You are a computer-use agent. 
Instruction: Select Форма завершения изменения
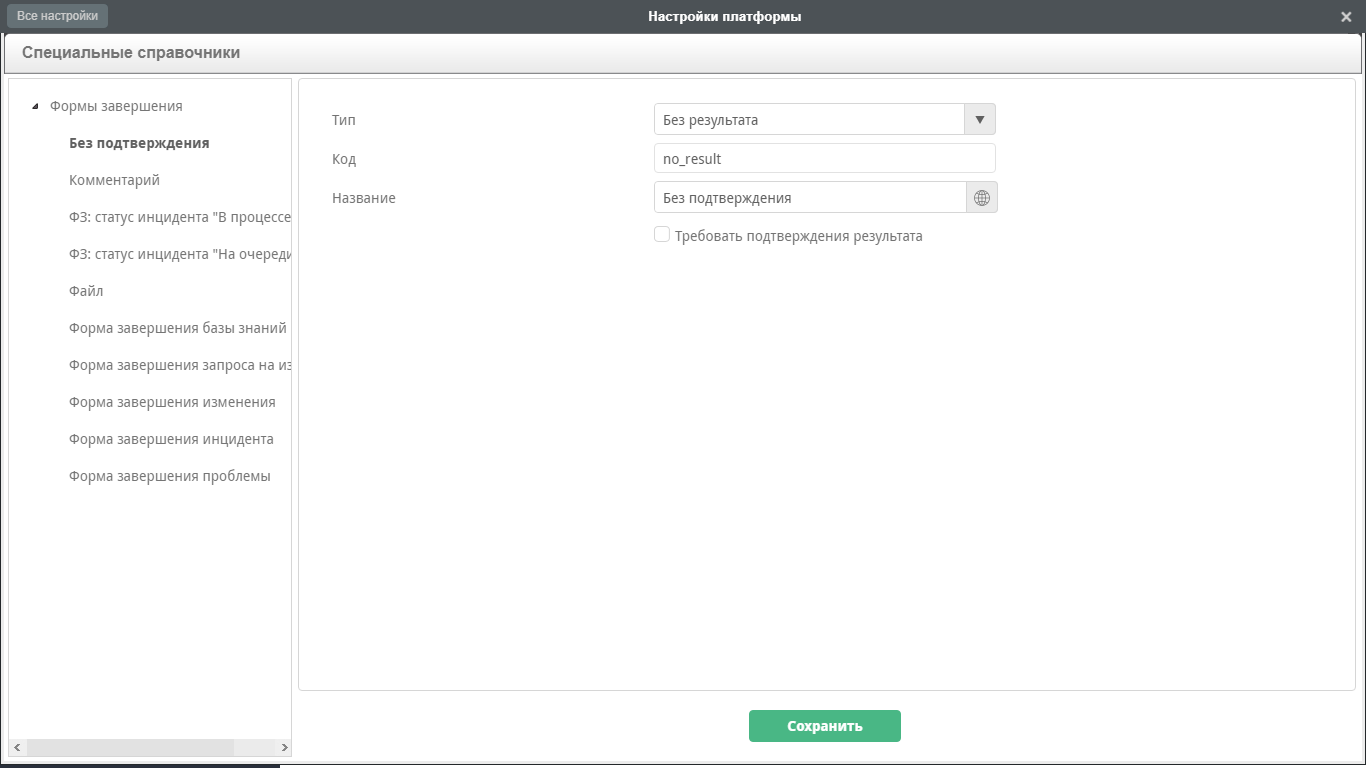(x=172, y=402)
